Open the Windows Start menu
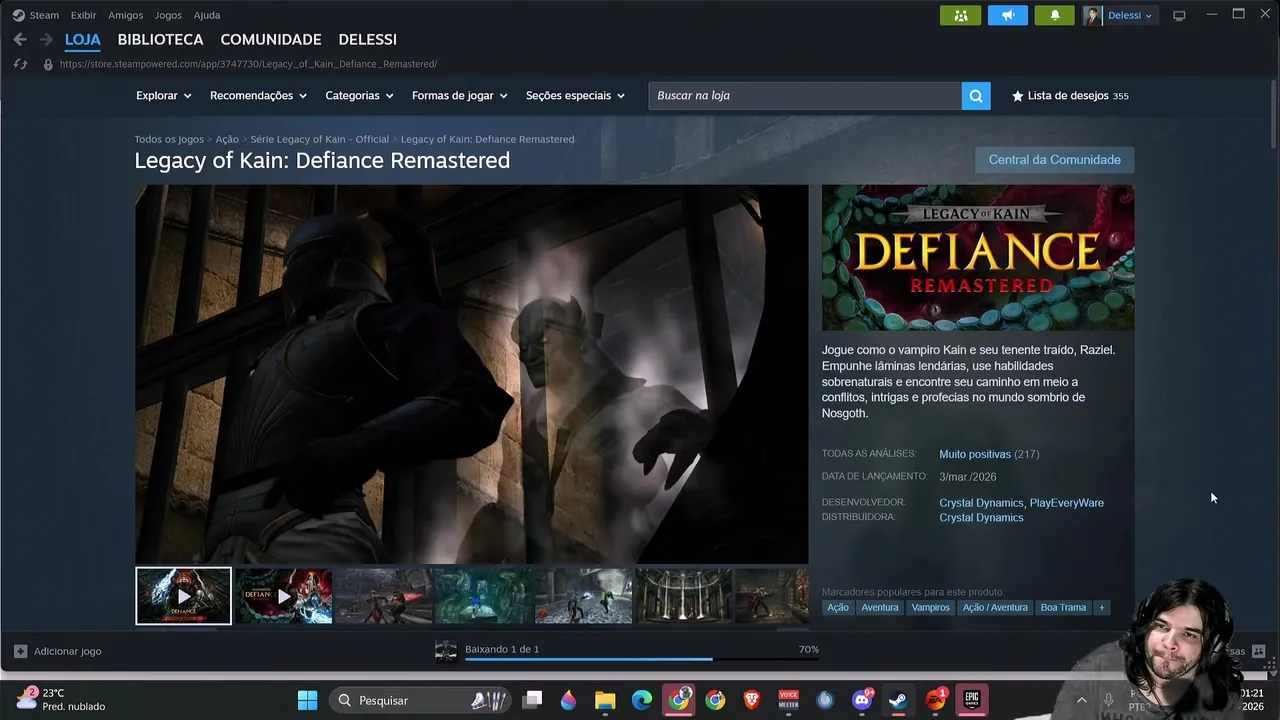This screenshot has width=1280, height=720. point(307,700)
